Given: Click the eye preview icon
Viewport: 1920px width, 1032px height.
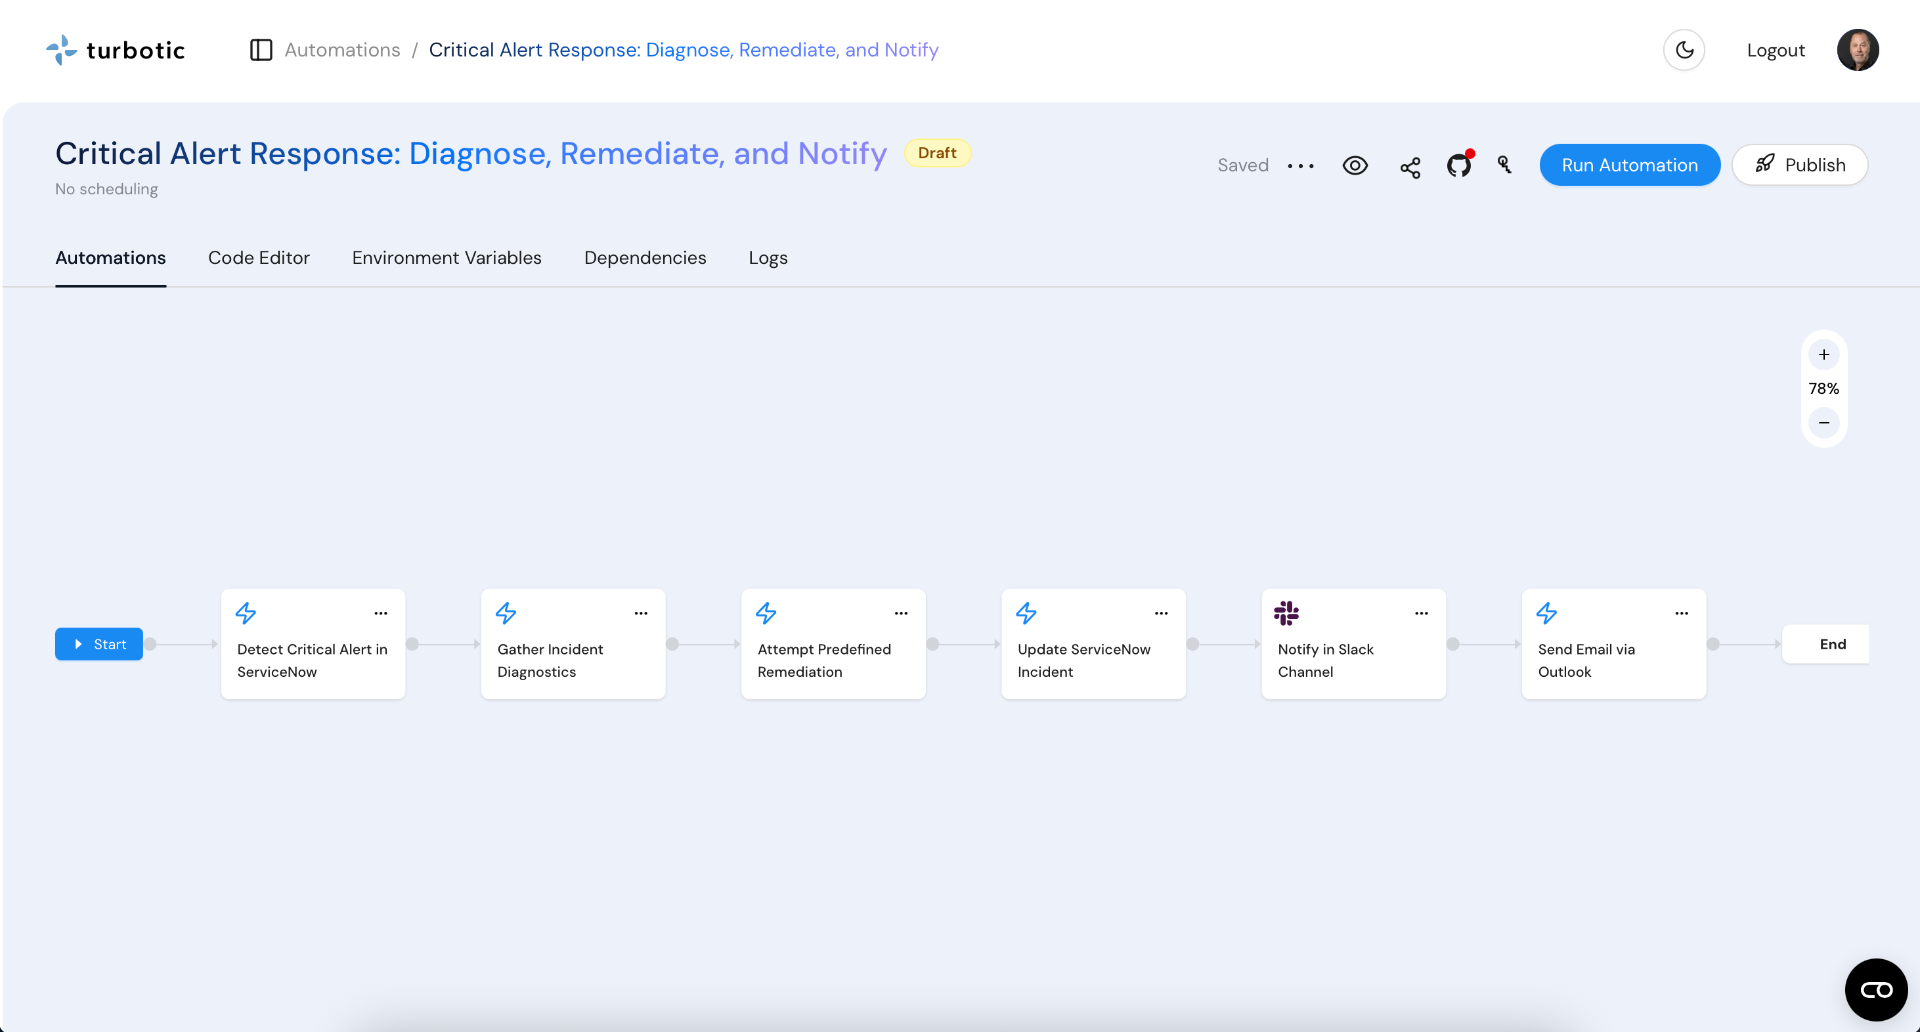Looking at the screenshot, I should [x=1355, y=166].
